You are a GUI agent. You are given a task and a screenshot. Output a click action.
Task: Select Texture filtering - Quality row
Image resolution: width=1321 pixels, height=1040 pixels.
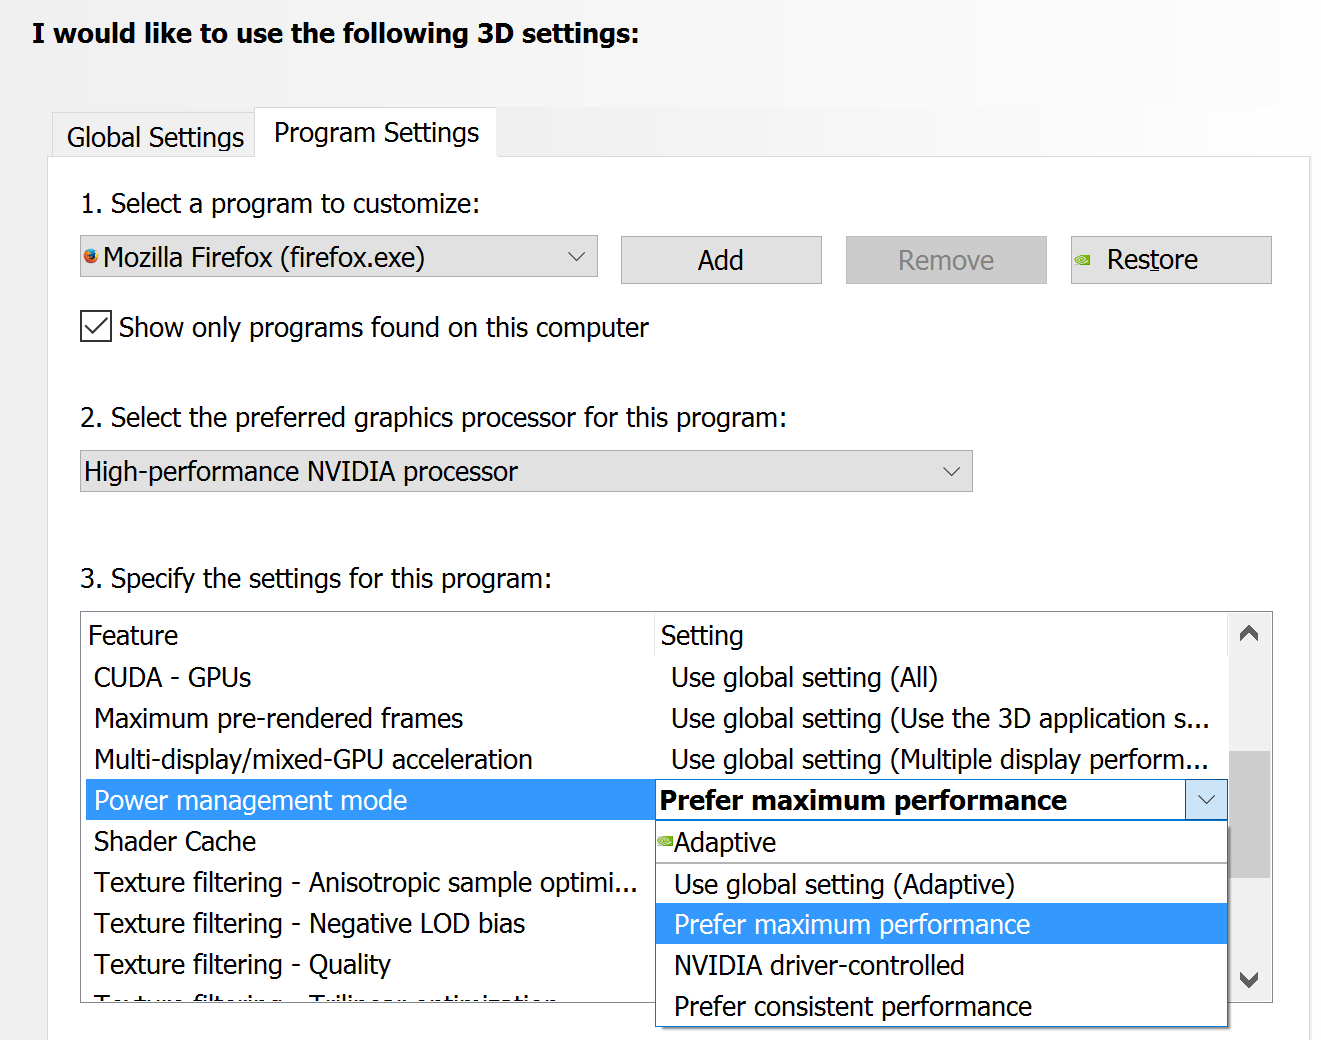pyautogui.click(x=370, y=964)
